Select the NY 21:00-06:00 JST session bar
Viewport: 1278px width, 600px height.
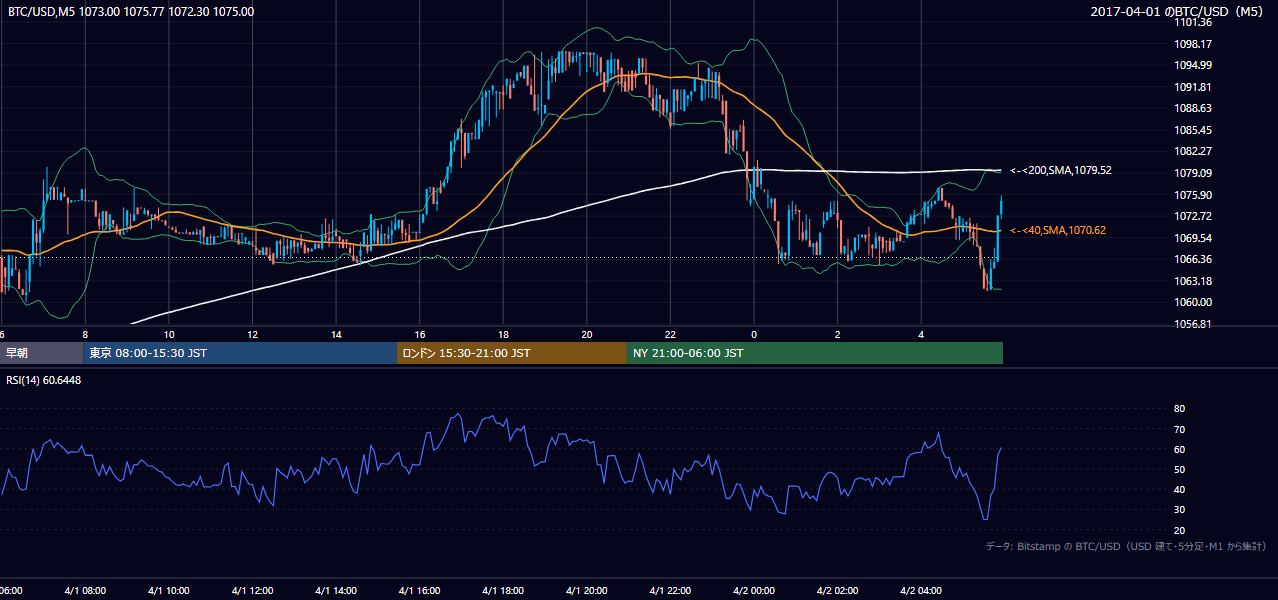point(815,353)
